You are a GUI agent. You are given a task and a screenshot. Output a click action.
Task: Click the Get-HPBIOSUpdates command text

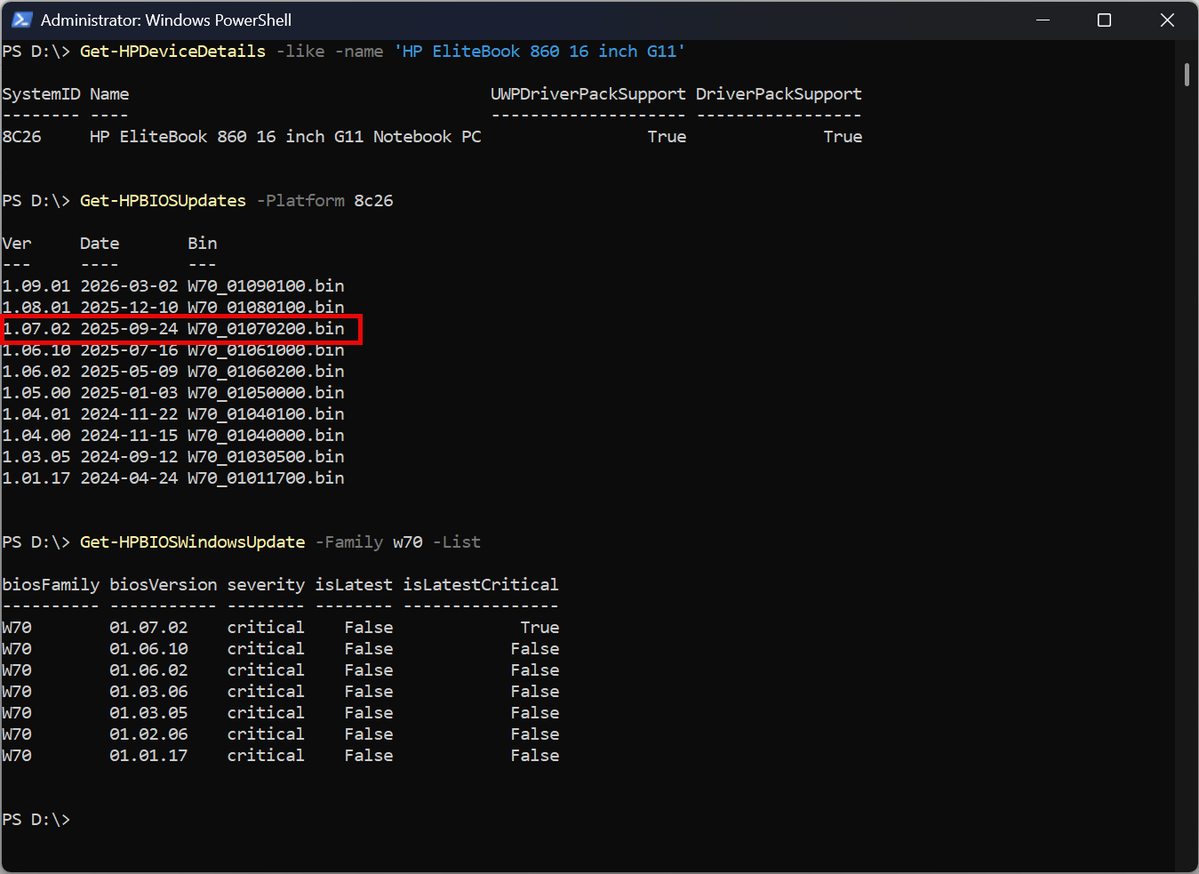(x=163, y=200)
